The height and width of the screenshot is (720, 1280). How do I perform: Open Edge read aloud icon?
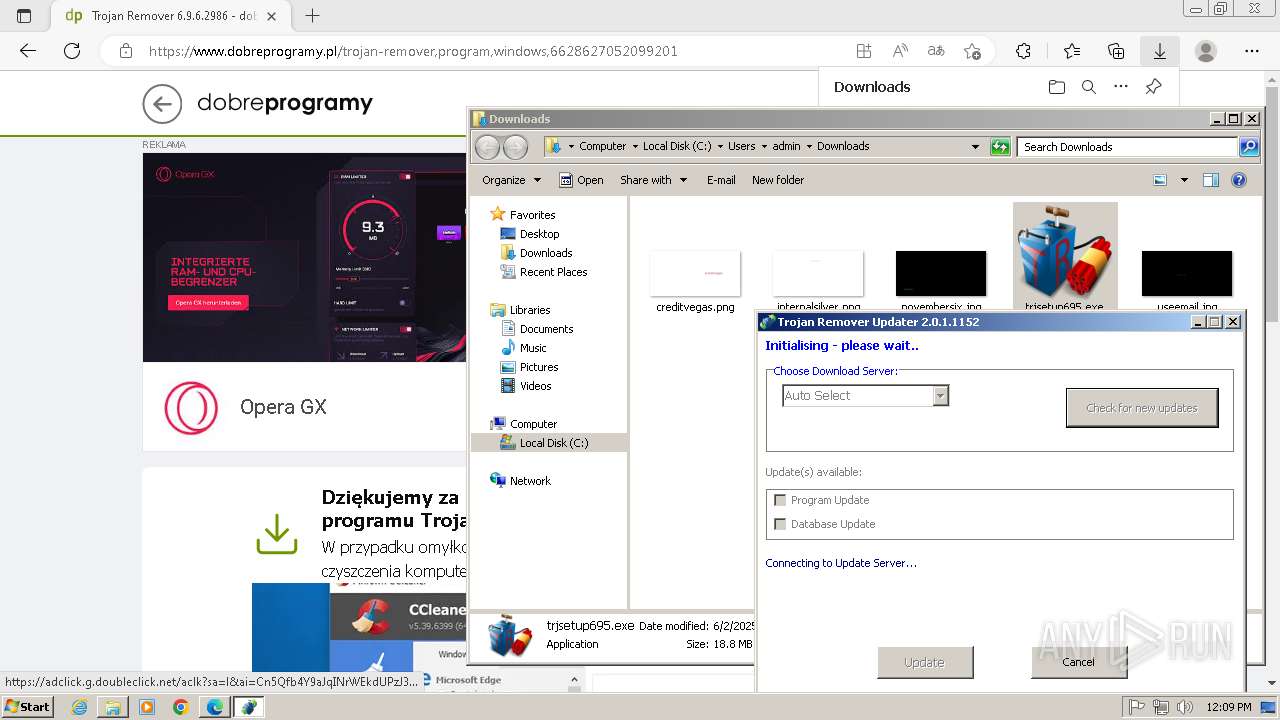tap(900, 51)
